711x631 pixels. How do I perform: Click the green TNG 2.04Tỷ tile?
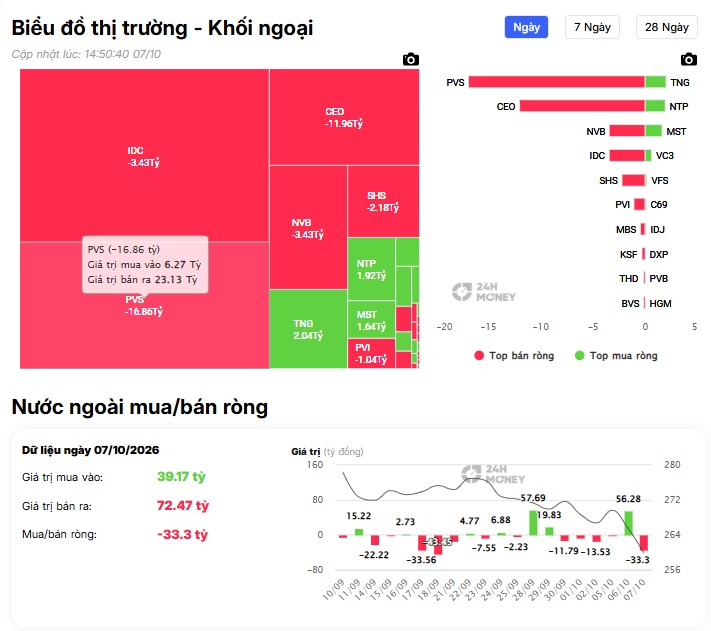pyautogui.click(x=308, y=329)
